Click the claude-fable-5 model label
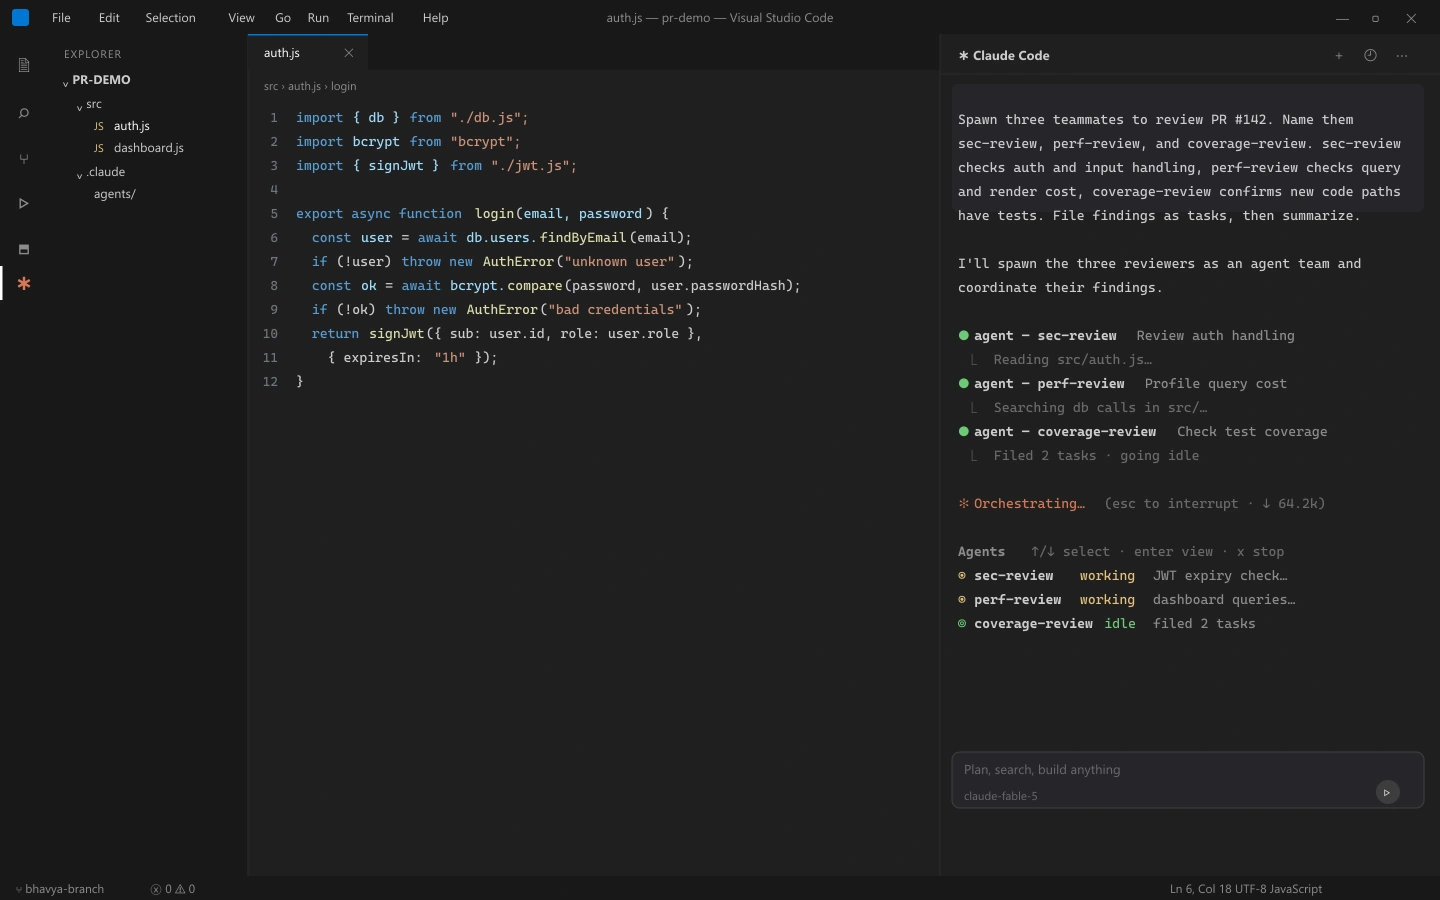This screenshot has height=900, width=1440. pyautogui.click(x=1001, y=797)
